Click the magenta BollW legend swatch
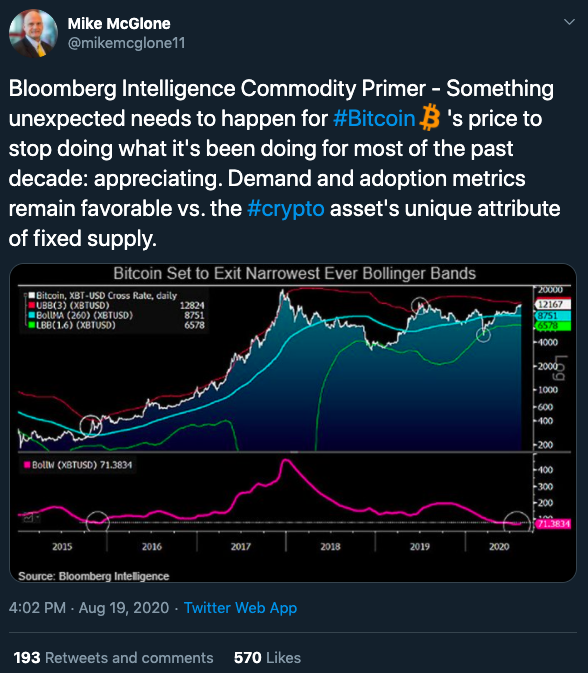The width and height of the screenshot is (588, 673). (x=27, y=465)
